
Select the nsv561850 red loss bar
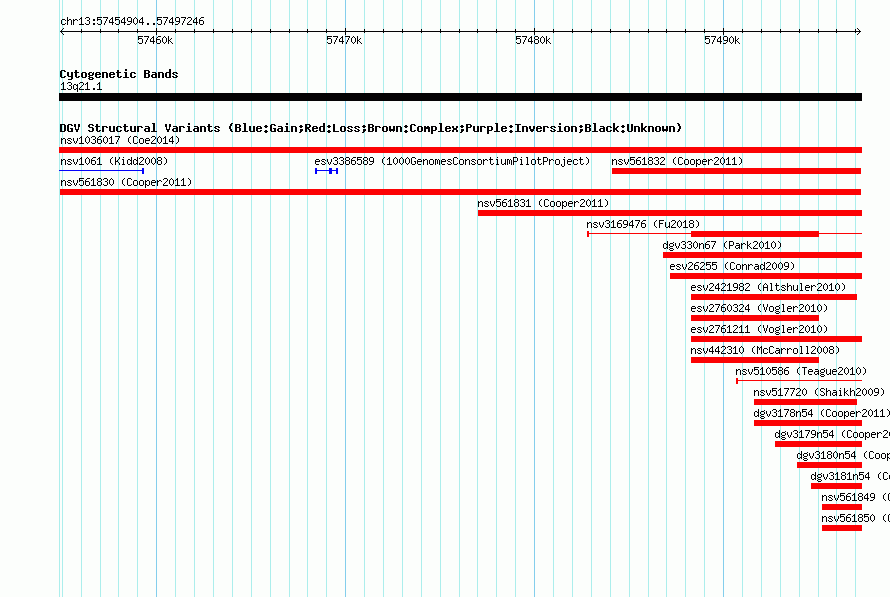[842, 528]
